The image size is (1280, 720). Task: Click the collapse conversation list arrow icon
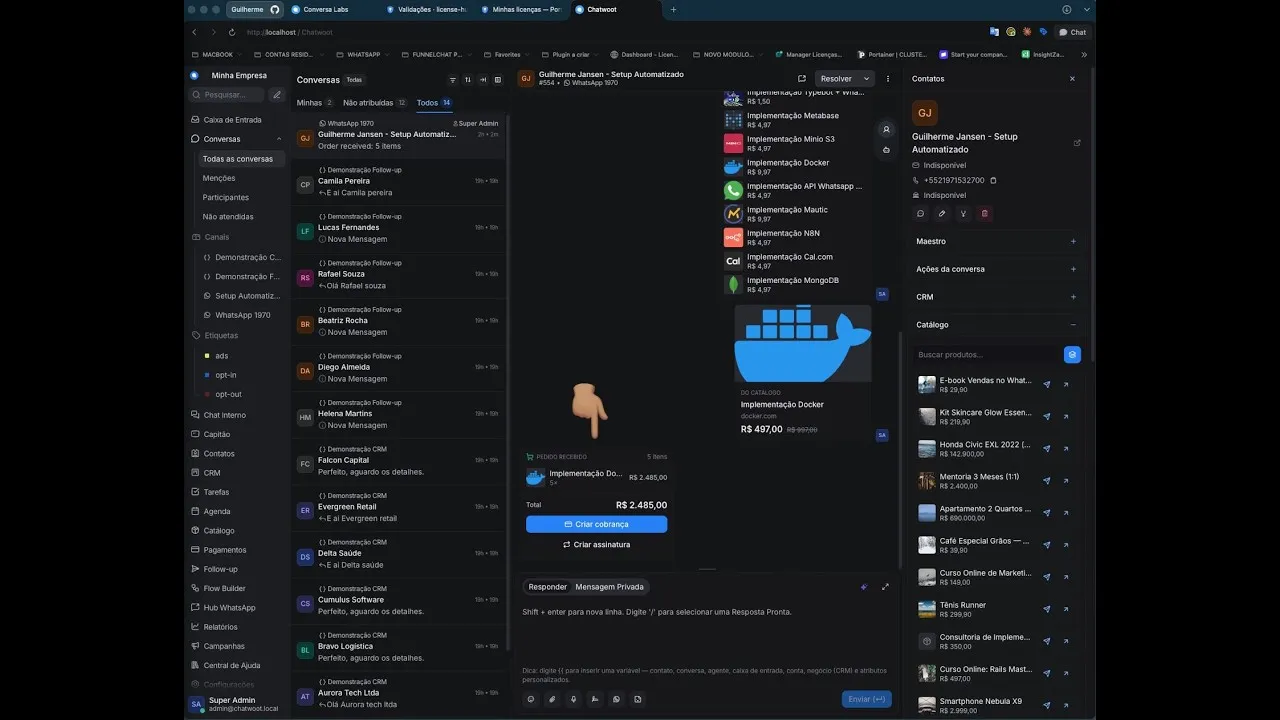pyautogui.click(x=483, y=80)
